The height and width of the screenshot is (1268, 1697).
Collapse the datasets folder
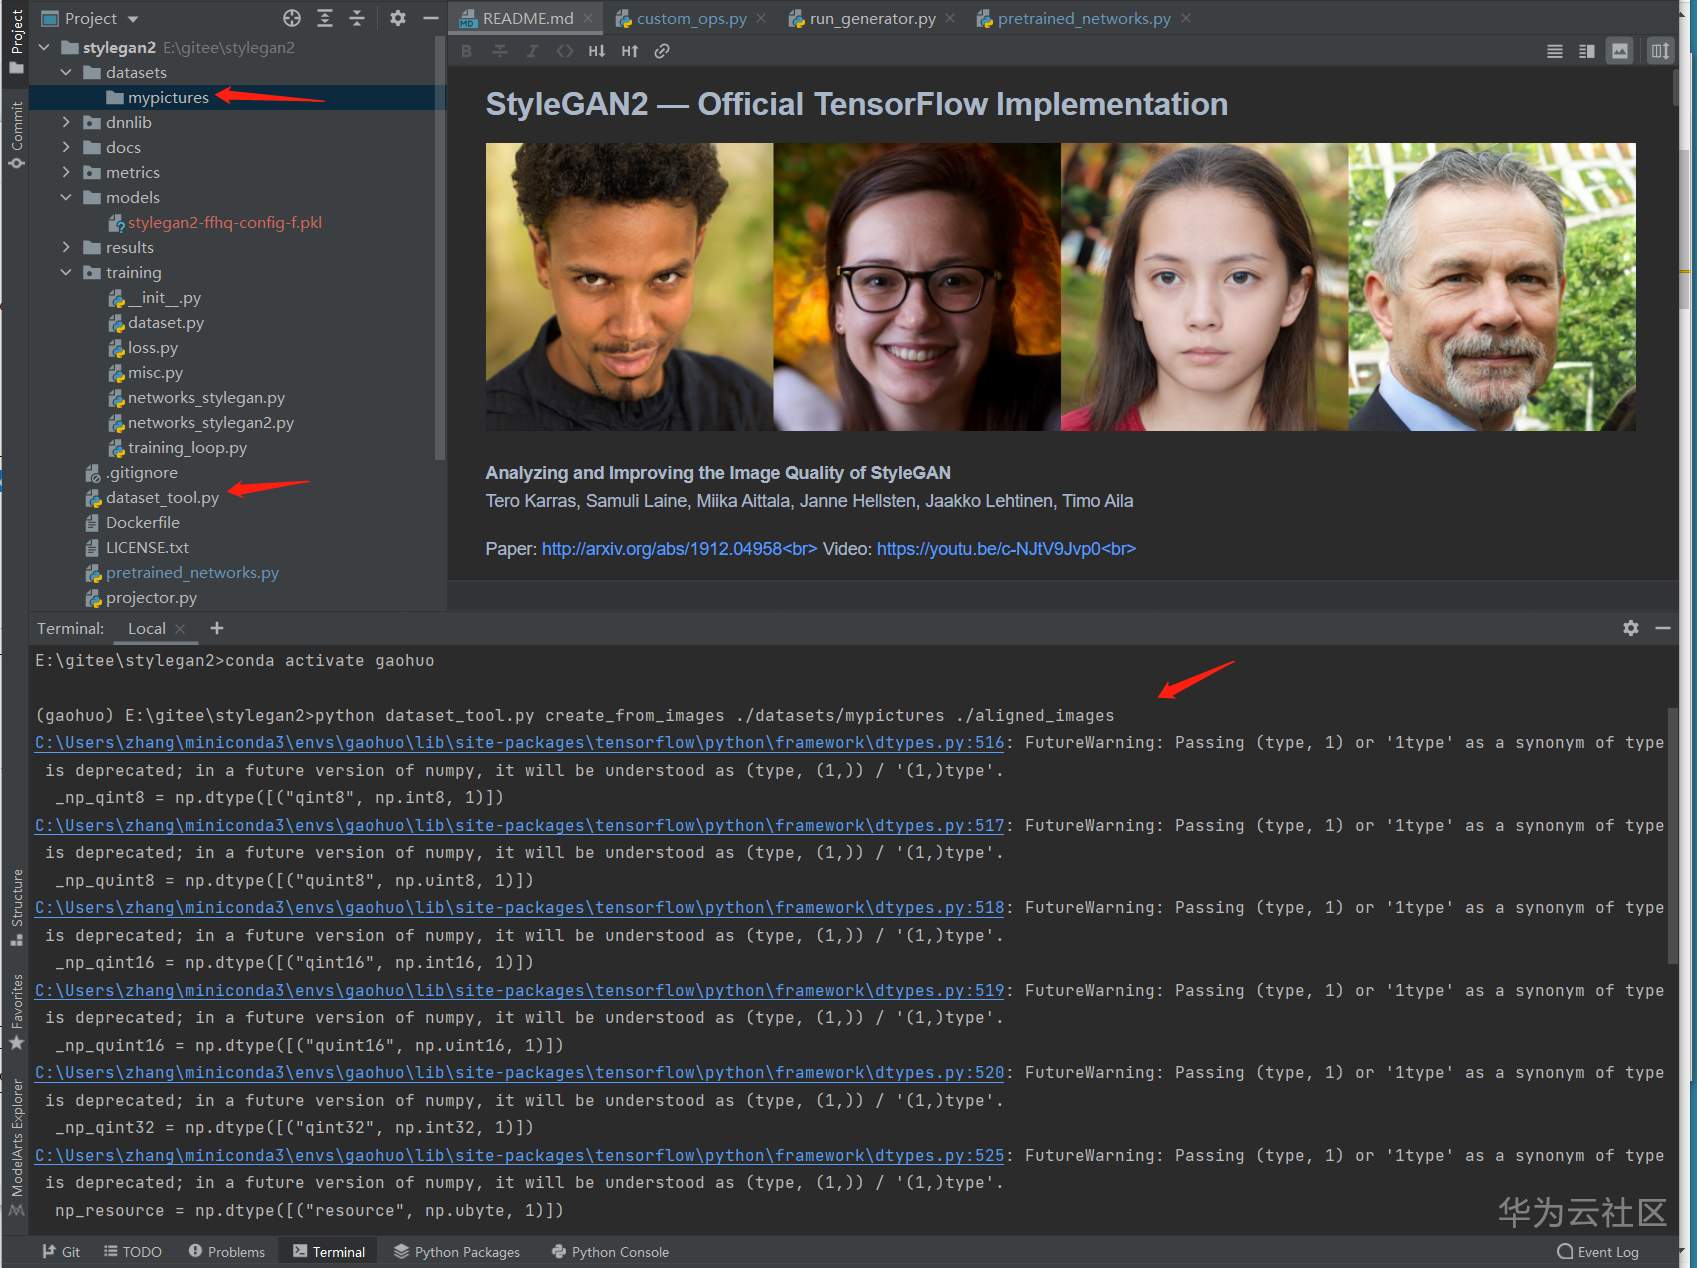66,72
